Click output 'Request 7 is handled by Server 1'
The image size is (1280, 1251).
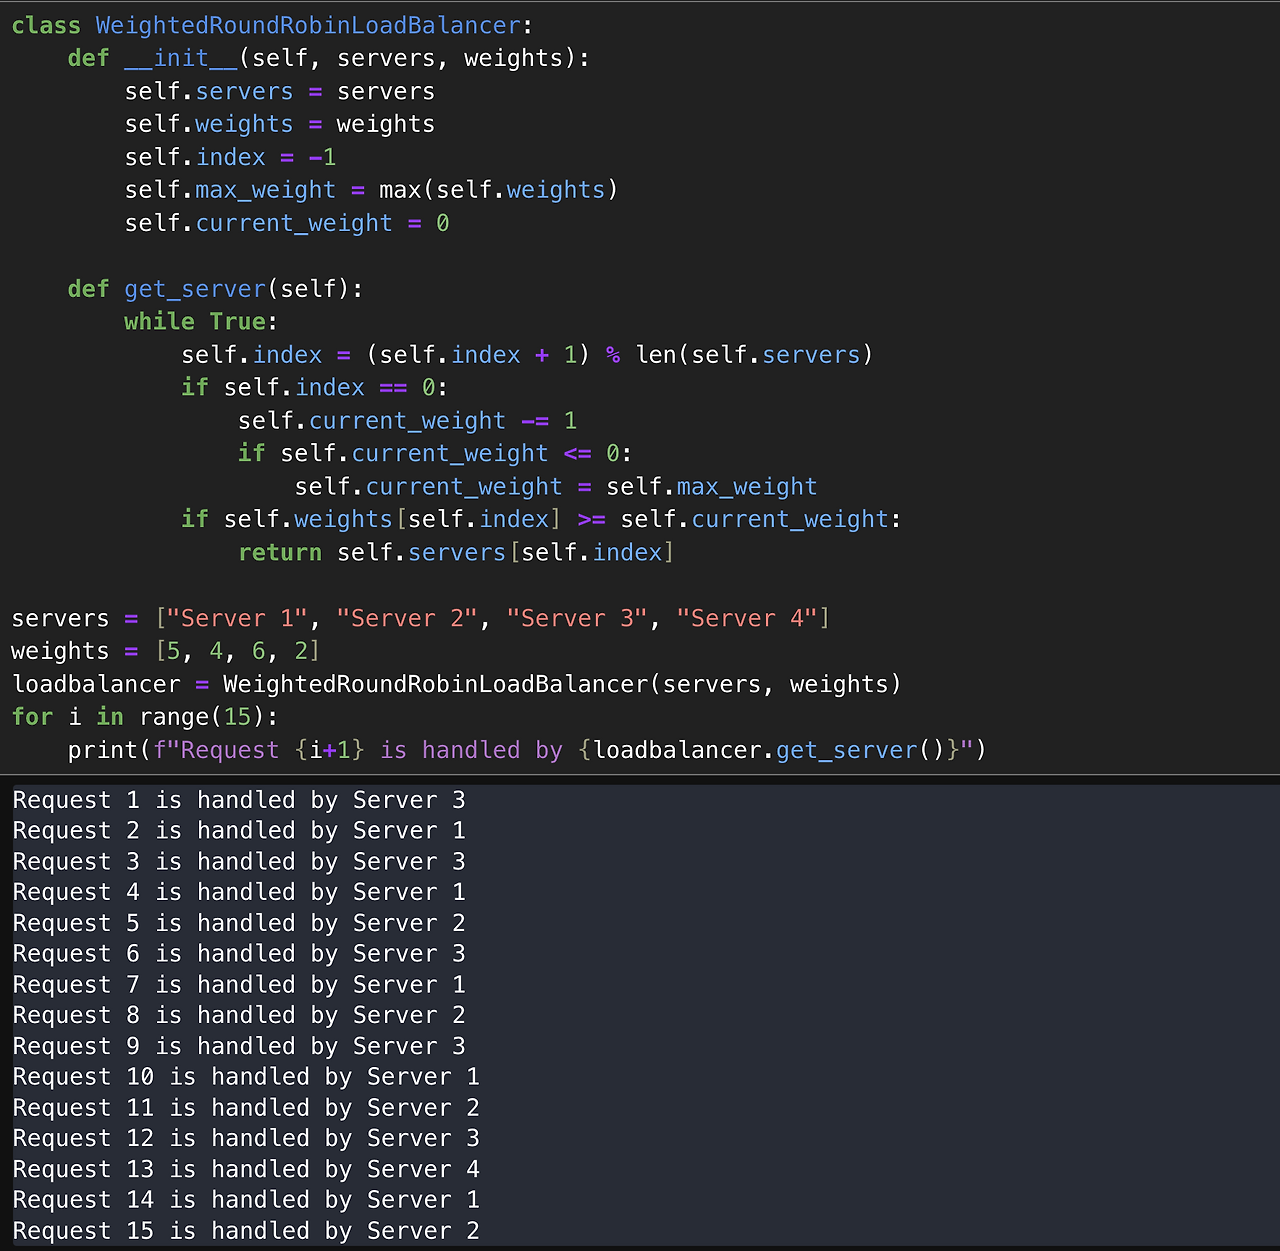[x=239, y=985]
